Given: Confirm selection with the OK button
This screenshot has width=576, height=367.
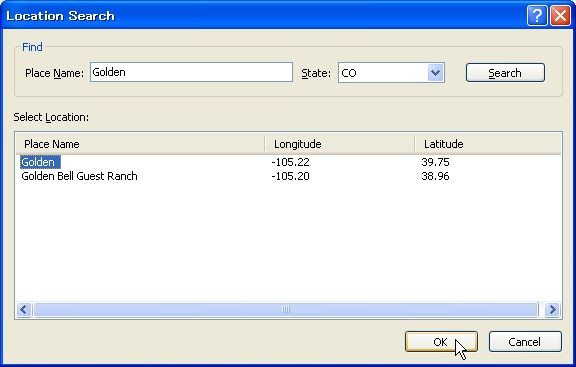Looking at the screenshot, I should coord(441,342).
